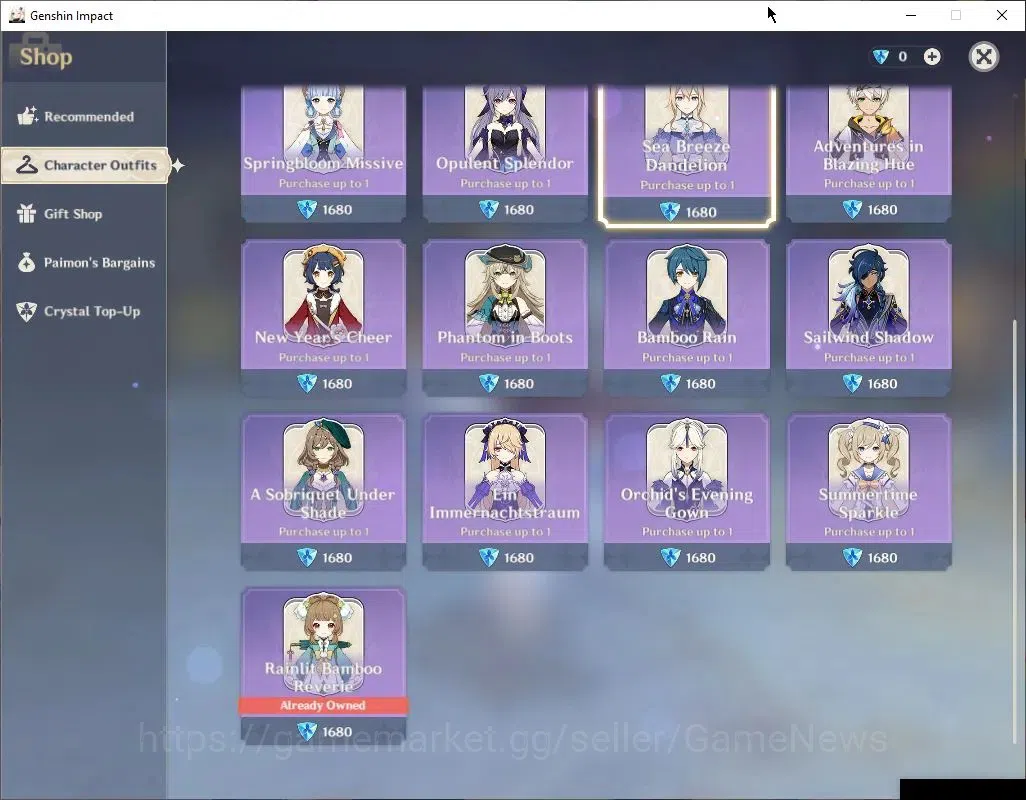Select the Springbloom Missive outfit card

(323, 152)
